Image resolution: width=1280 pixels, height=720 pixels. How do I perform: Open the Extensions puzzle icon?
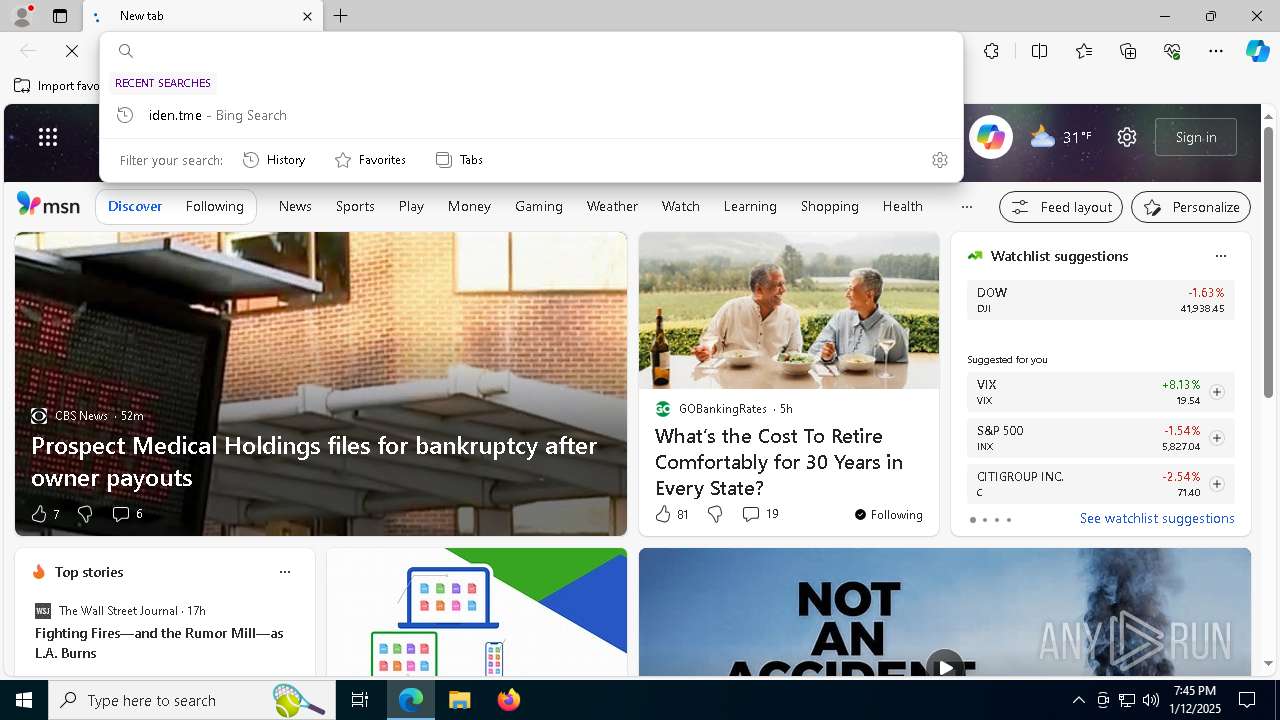[x=991, y=51]
